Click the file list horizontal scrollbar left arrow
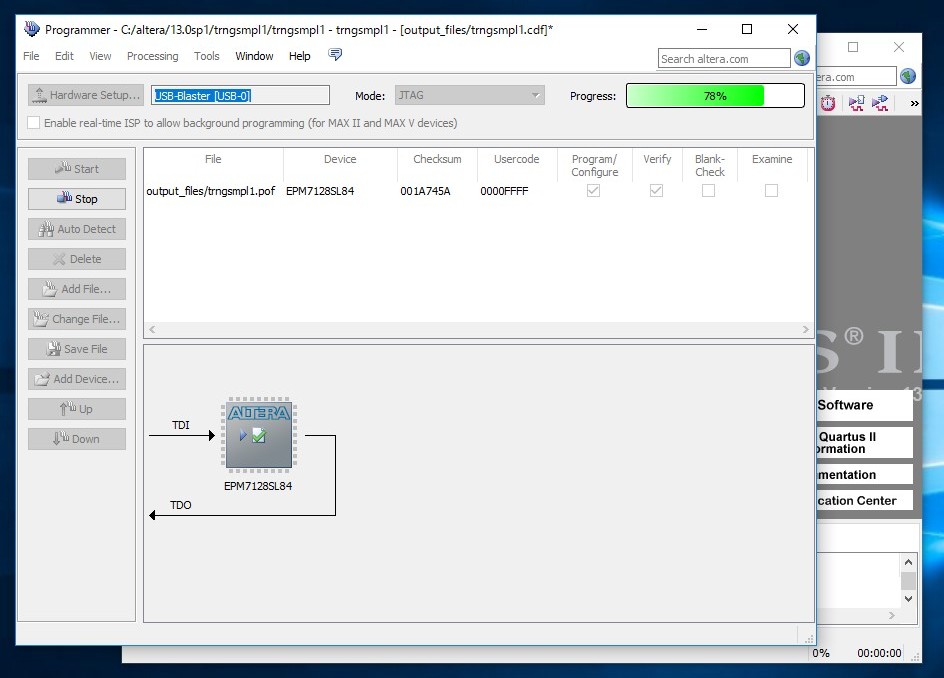The image size is (944, 678). click(152, 329)
